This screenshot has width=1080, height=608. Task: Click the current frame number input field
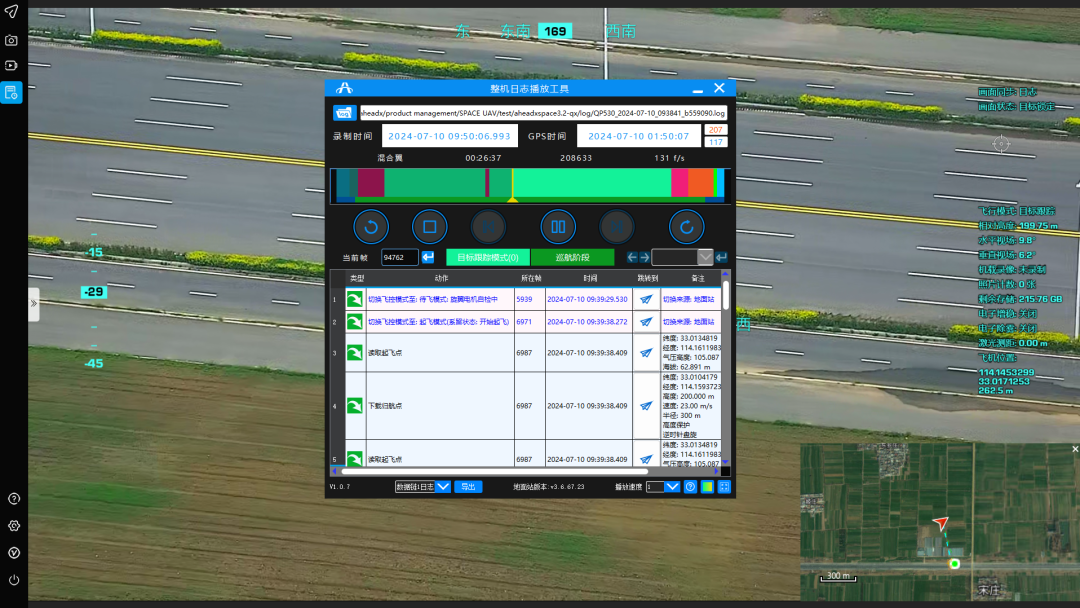click(x=399, y=257)
